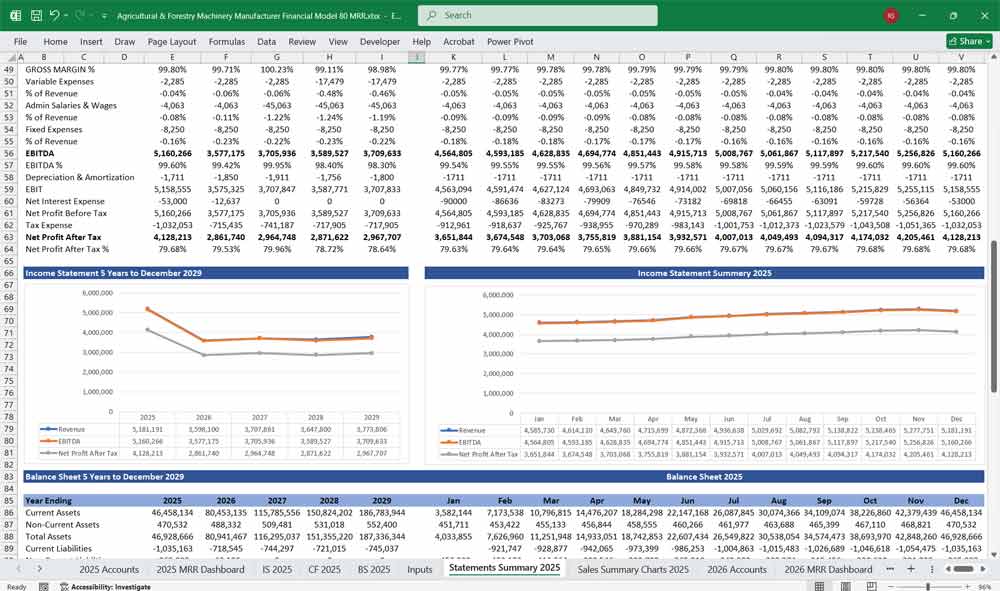Click the Undo icon

[x=55, y=15]
